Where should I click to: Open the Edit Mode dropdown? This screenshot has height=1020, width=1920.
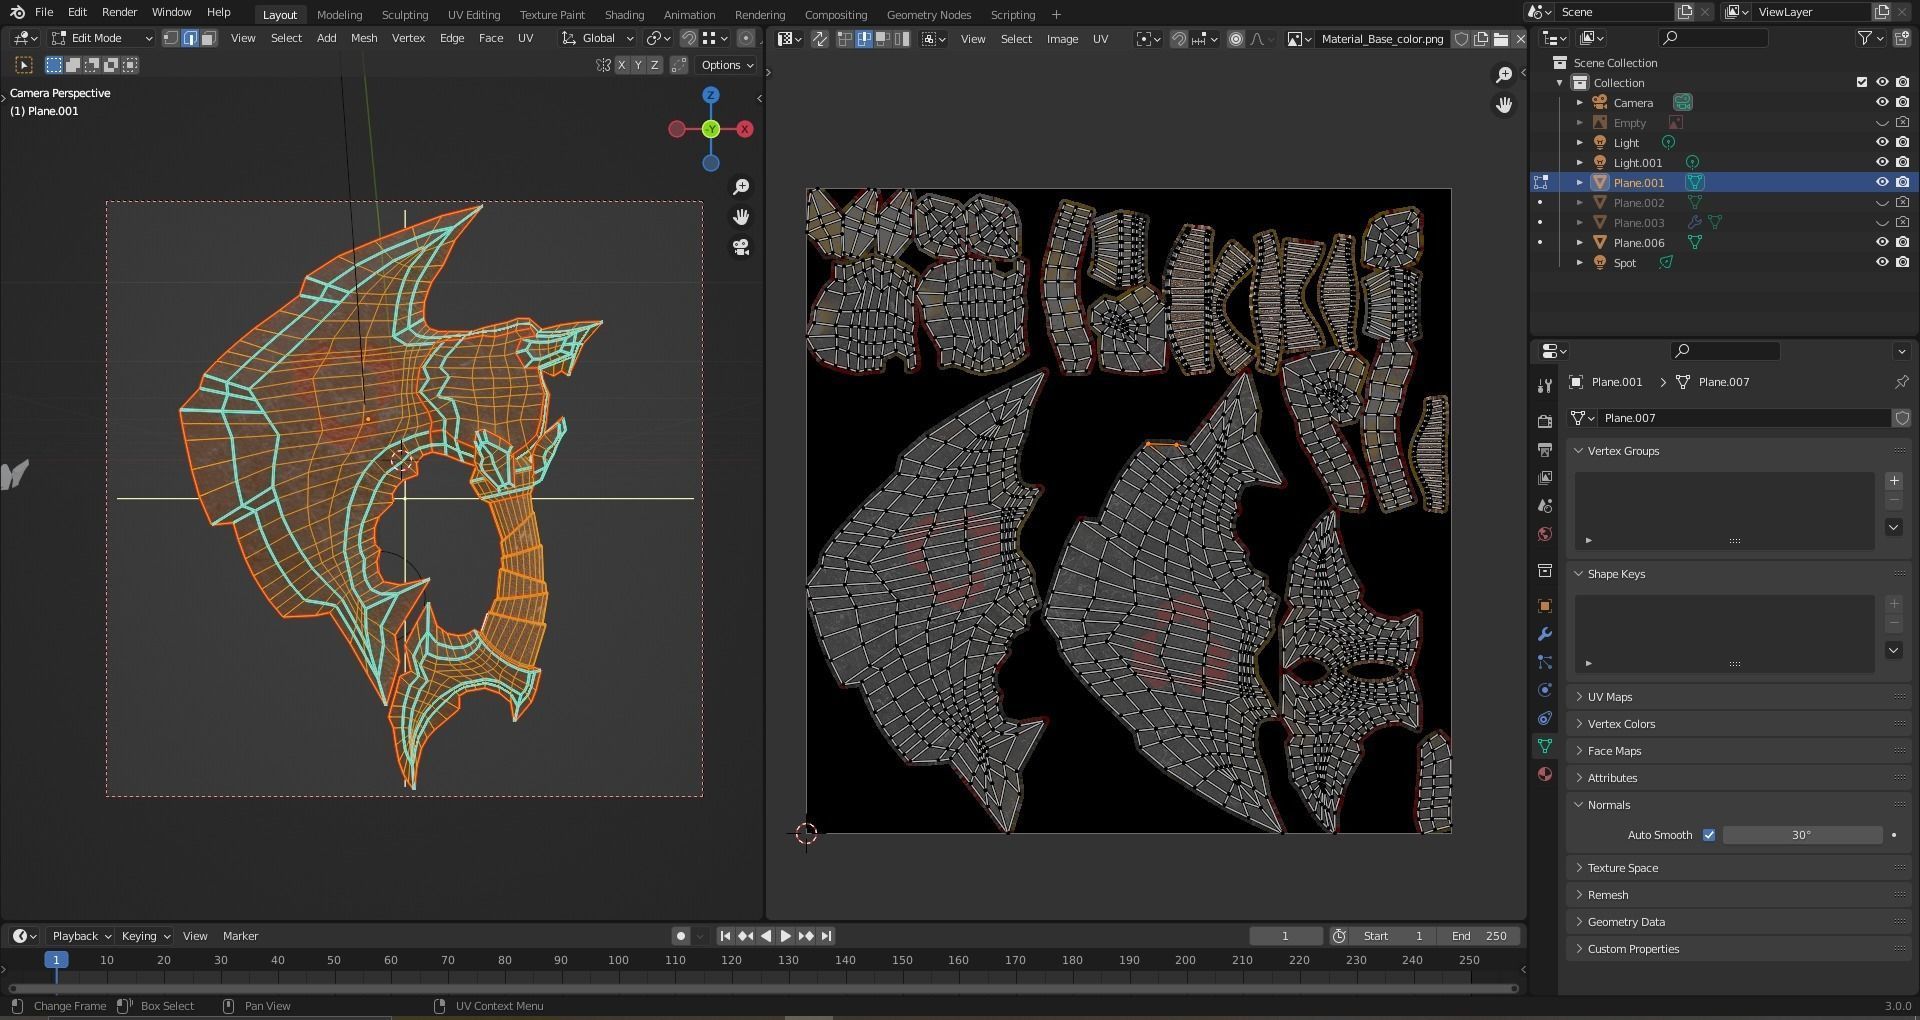[101, 38]
